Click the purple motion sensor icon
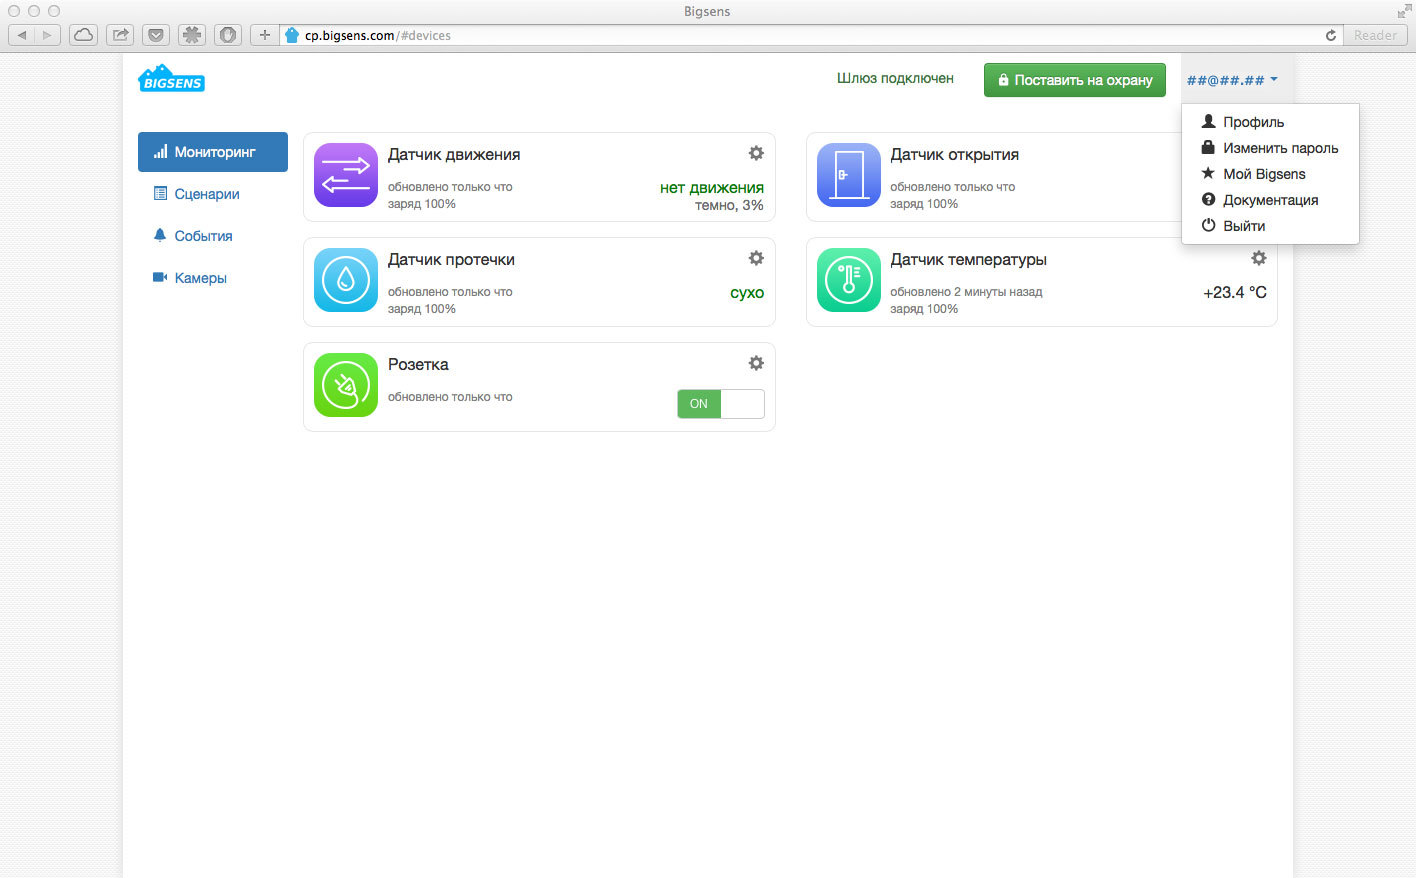The height and width of the screenshot is (878, 1416). (346, 175)
